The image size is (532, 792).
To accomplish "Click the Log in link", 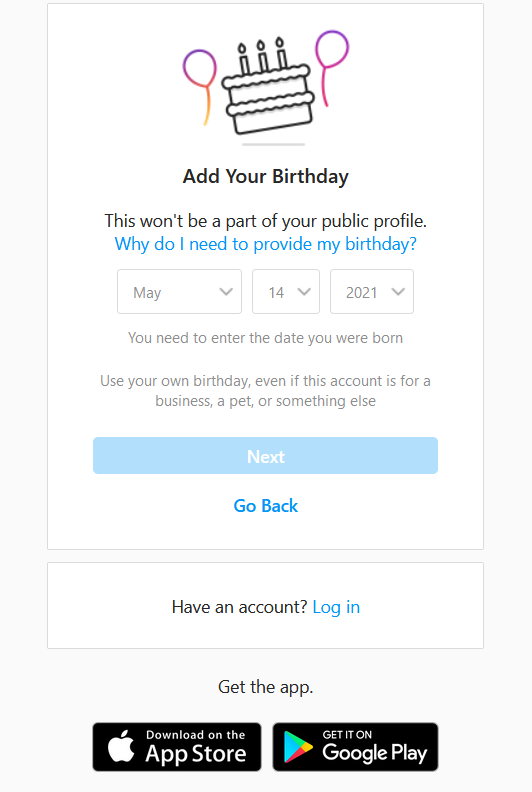I will coord(336,607).
